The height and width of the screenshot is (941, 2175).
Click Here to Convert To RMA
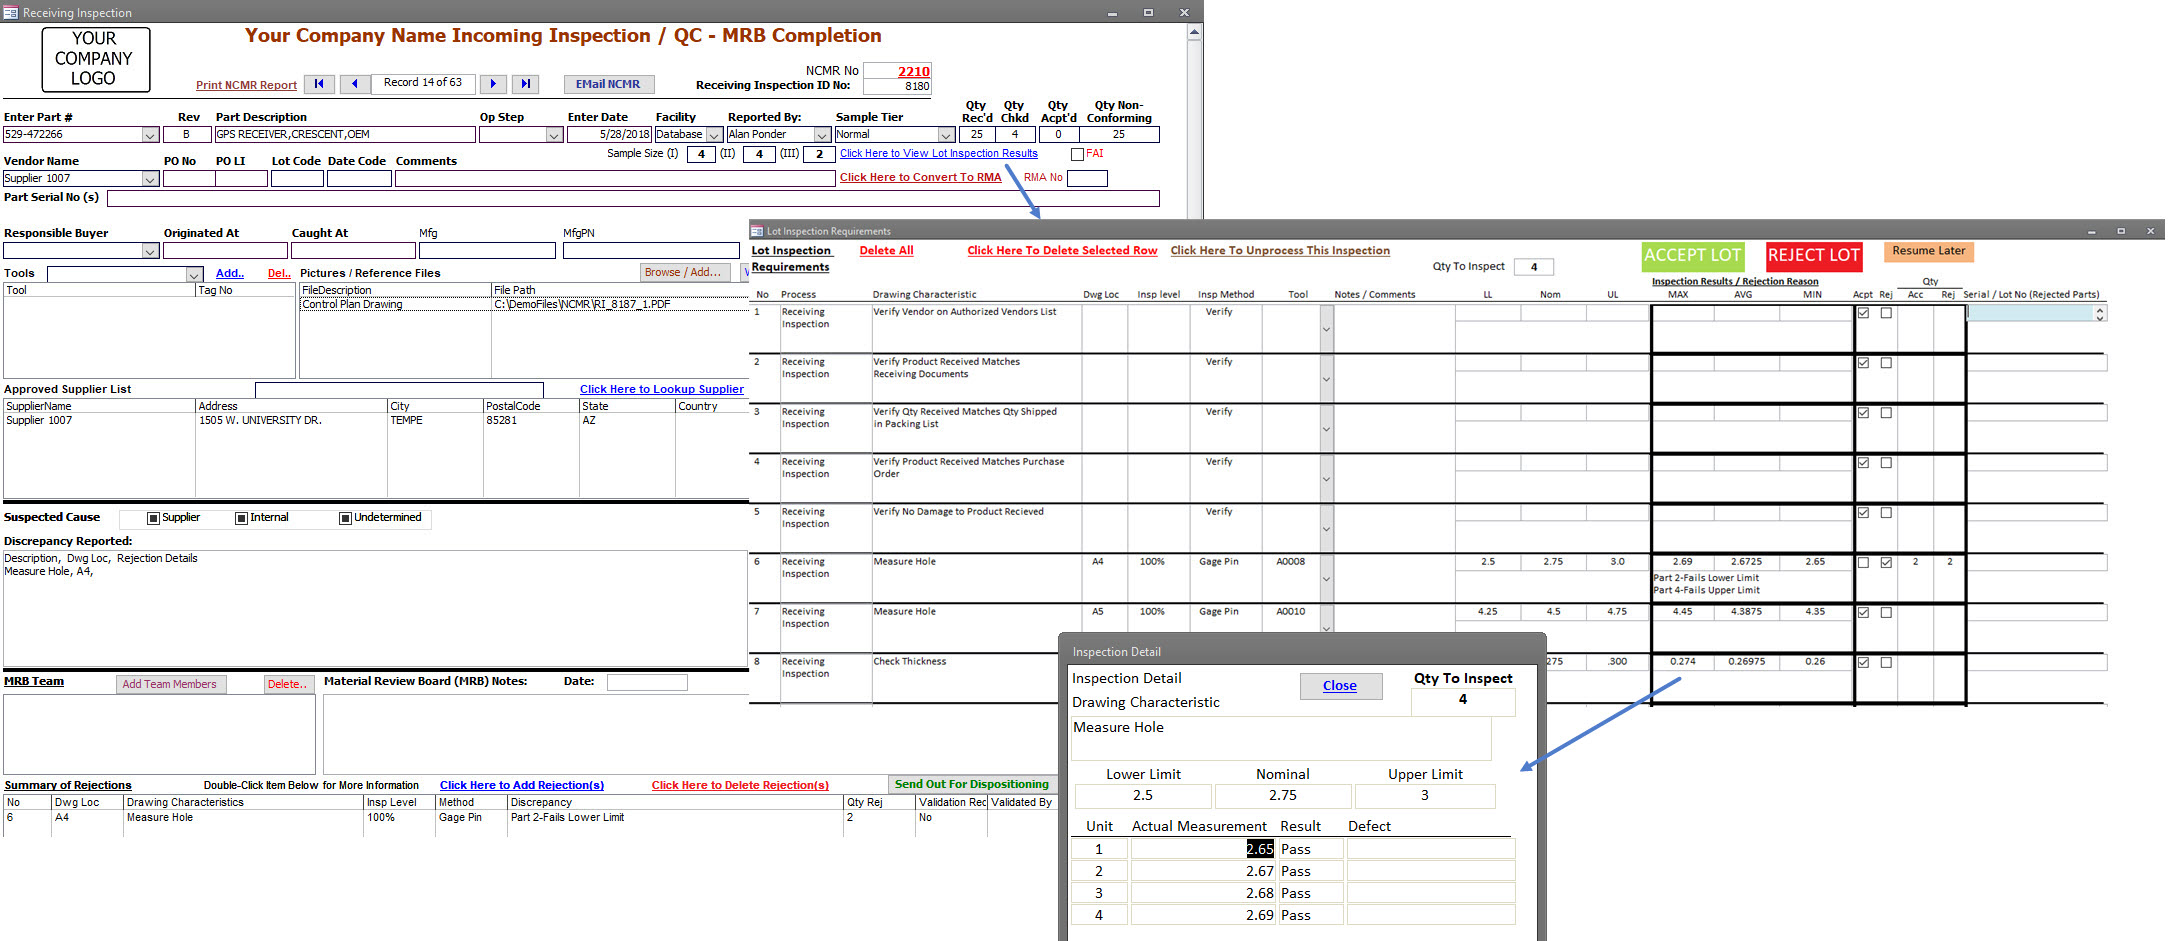click(920, 177)
